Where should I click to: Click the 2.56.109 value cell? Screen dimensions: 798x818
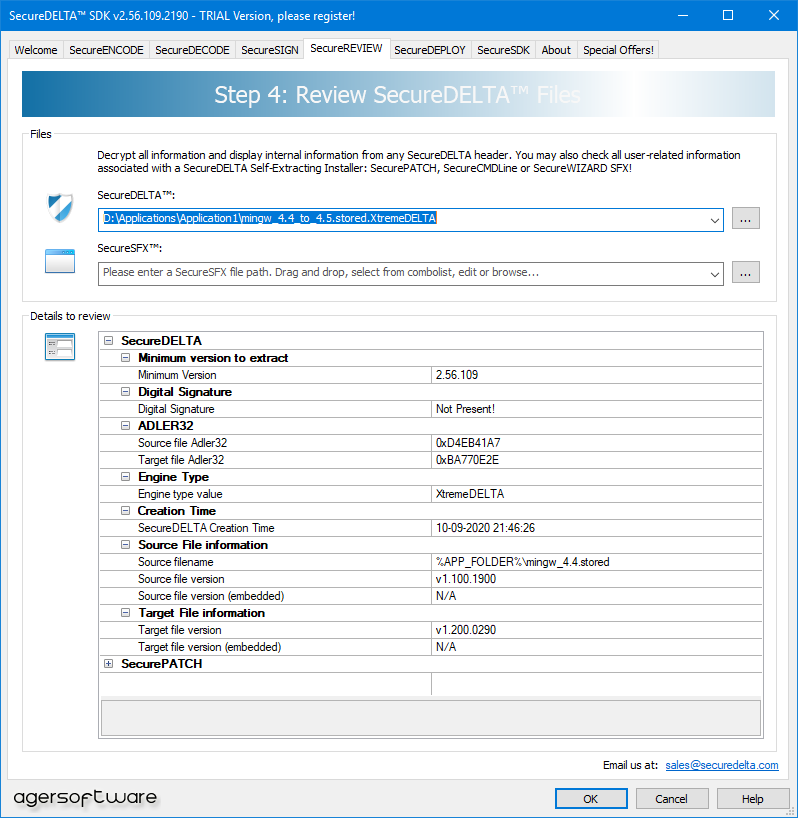point(597,375)
